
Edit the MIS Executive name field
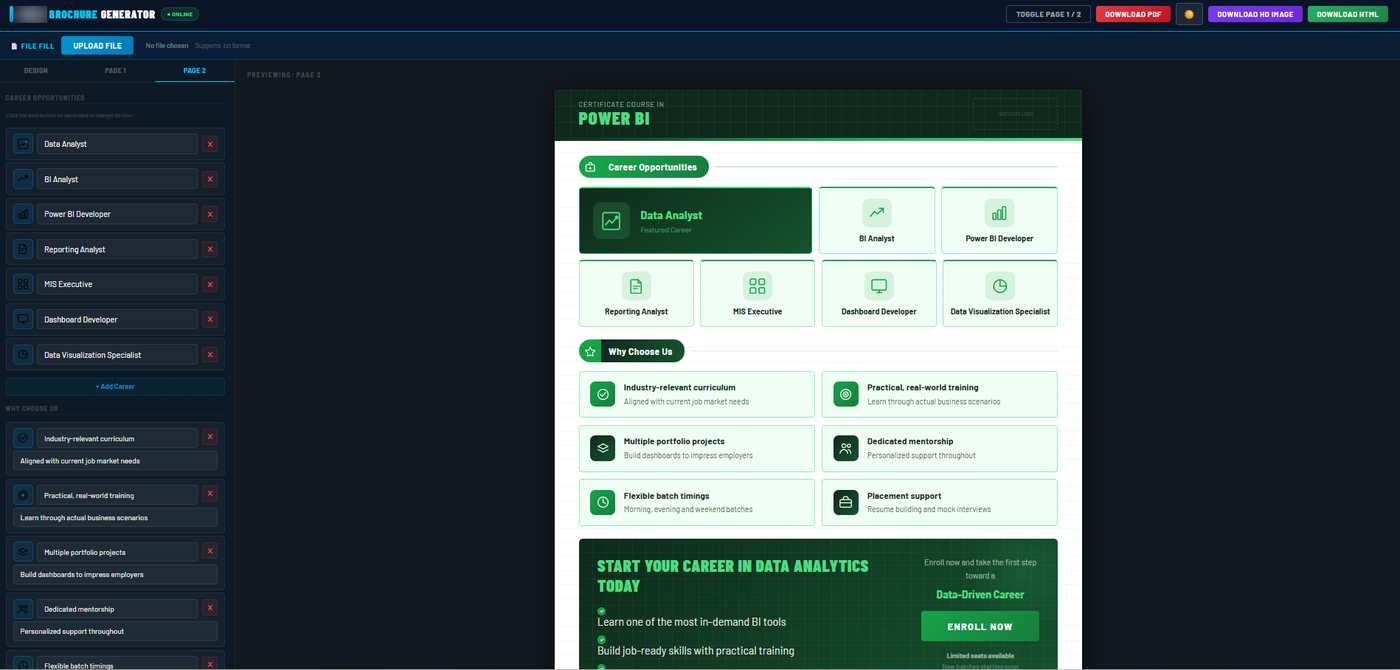(x=117, y=284)
